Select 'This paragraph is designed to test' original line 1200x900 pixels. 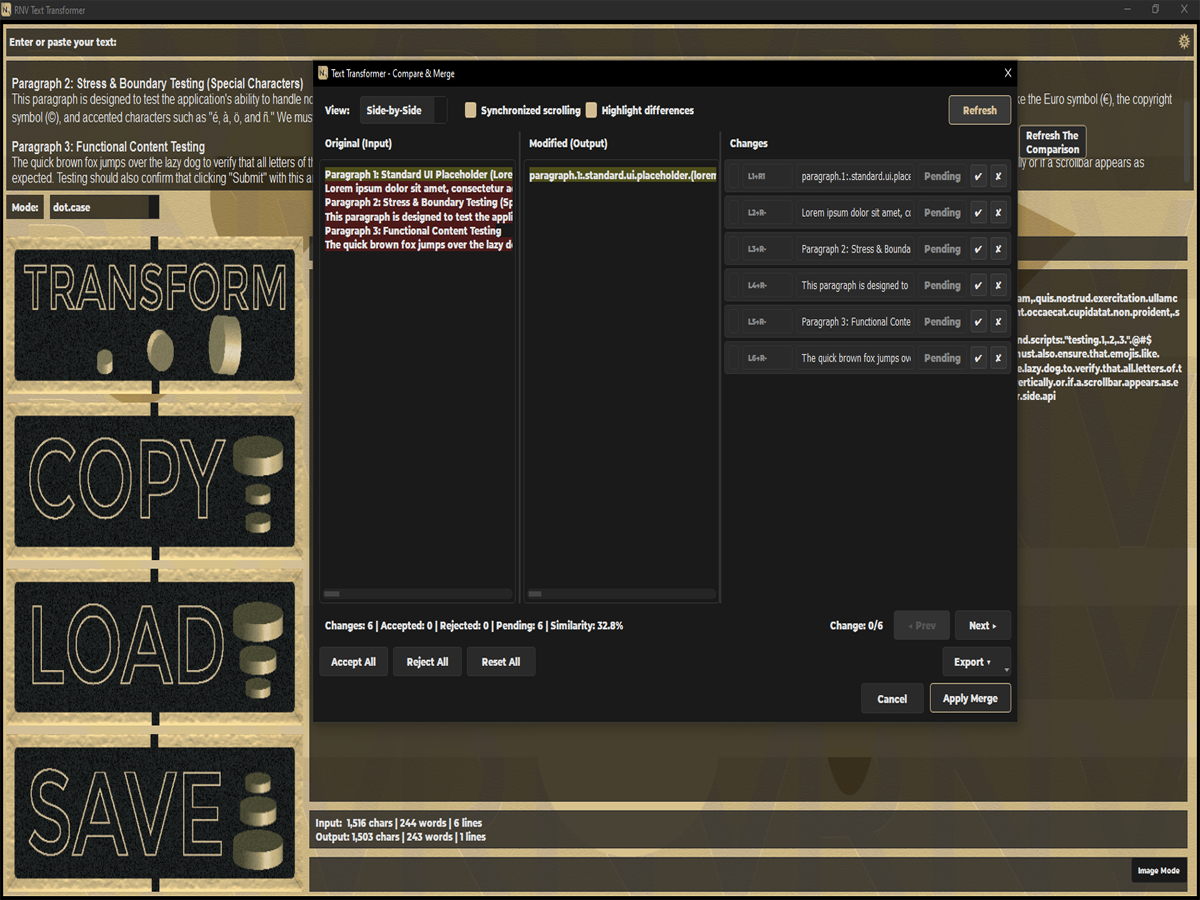pos(419,216)
